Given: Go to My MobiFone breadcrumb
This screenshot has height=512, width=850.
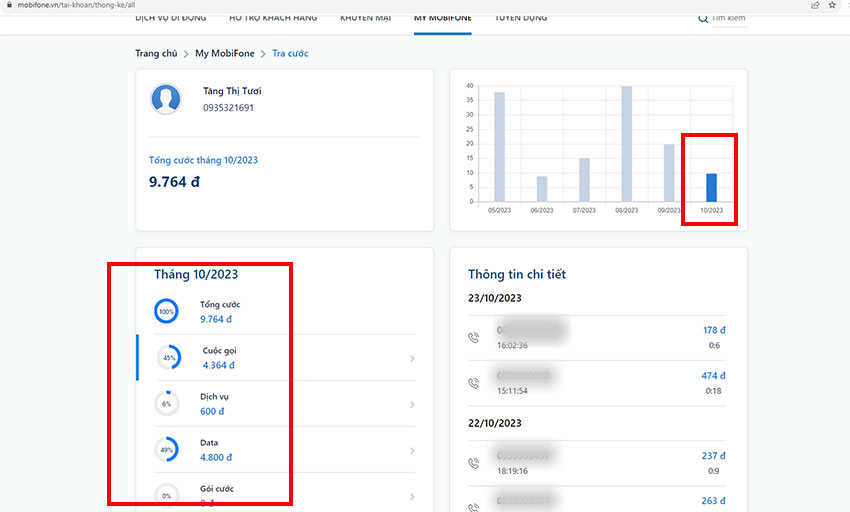Looking at the screenshot, I should coord(224,53).
